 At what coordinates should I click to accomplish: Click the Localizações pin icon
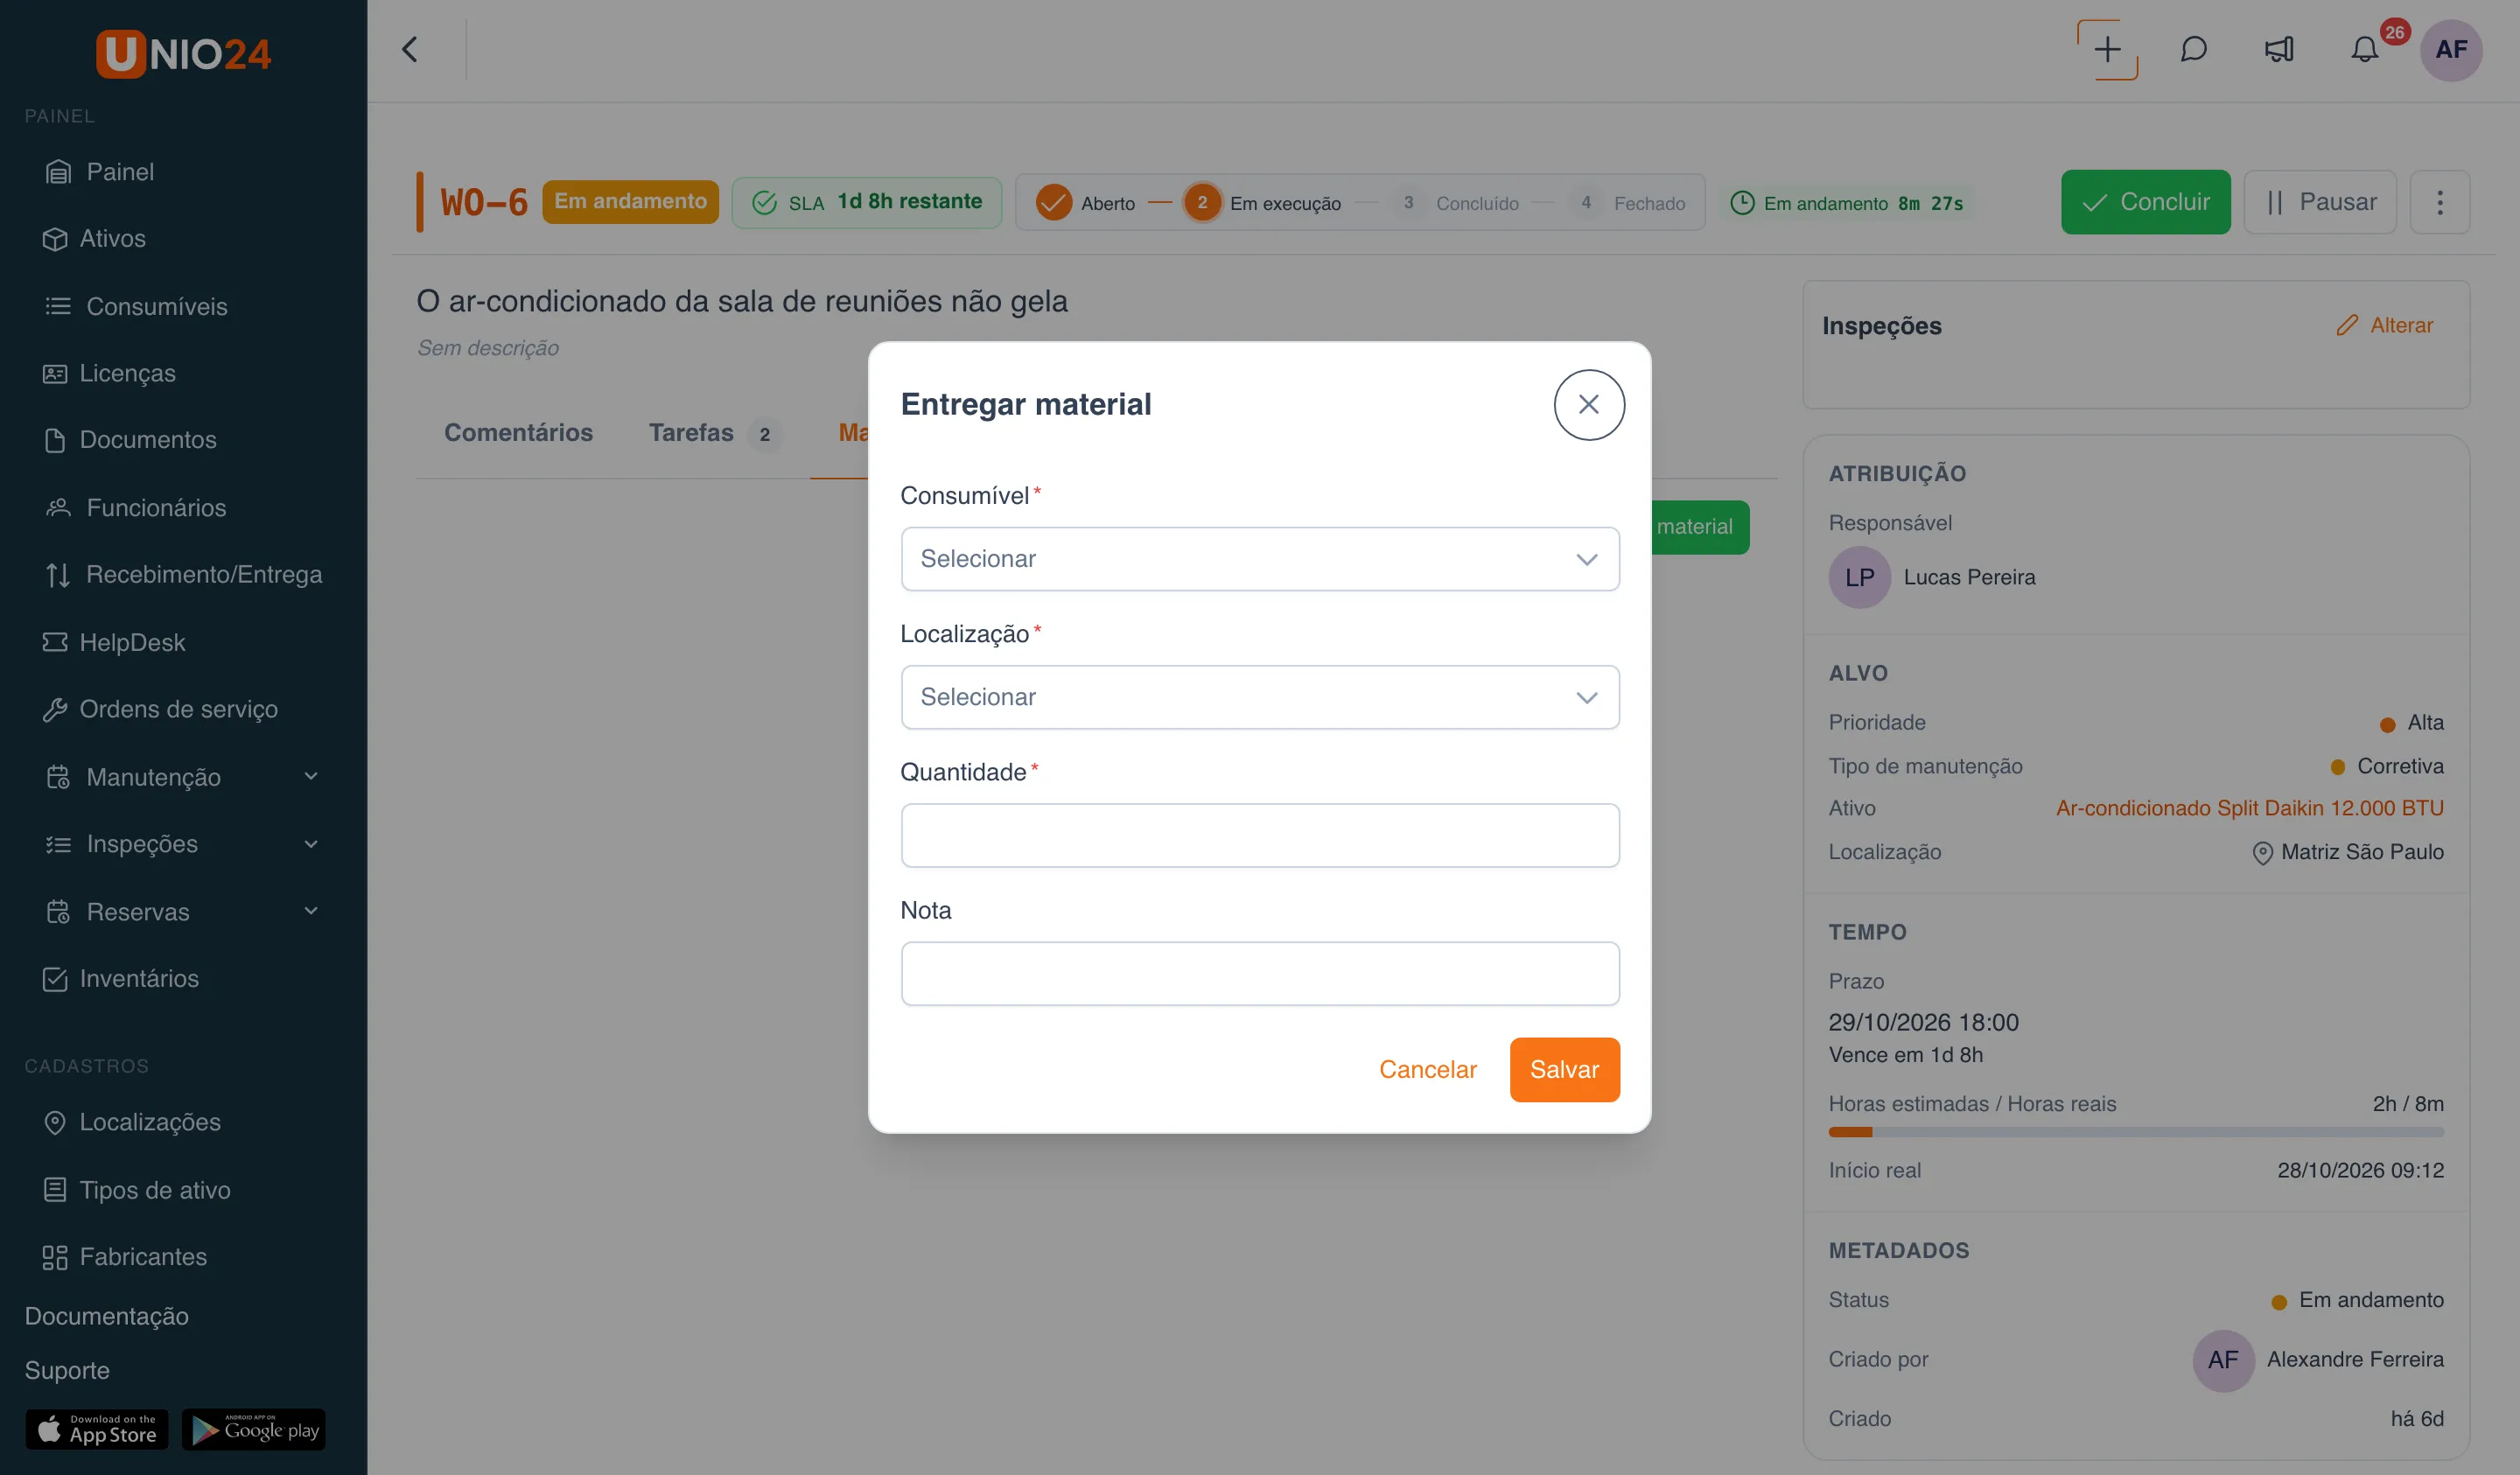(55, 1122)
